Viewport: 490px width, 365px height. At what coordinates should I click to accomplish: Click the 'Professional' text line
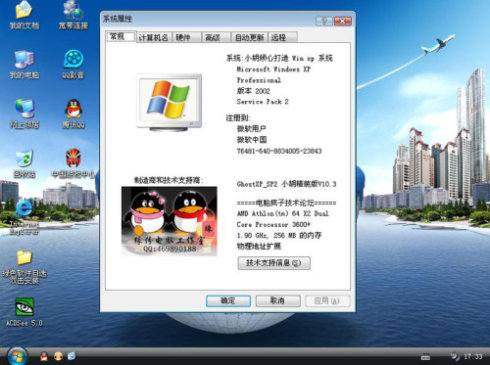pyautogui.click(x=259, y=80)
